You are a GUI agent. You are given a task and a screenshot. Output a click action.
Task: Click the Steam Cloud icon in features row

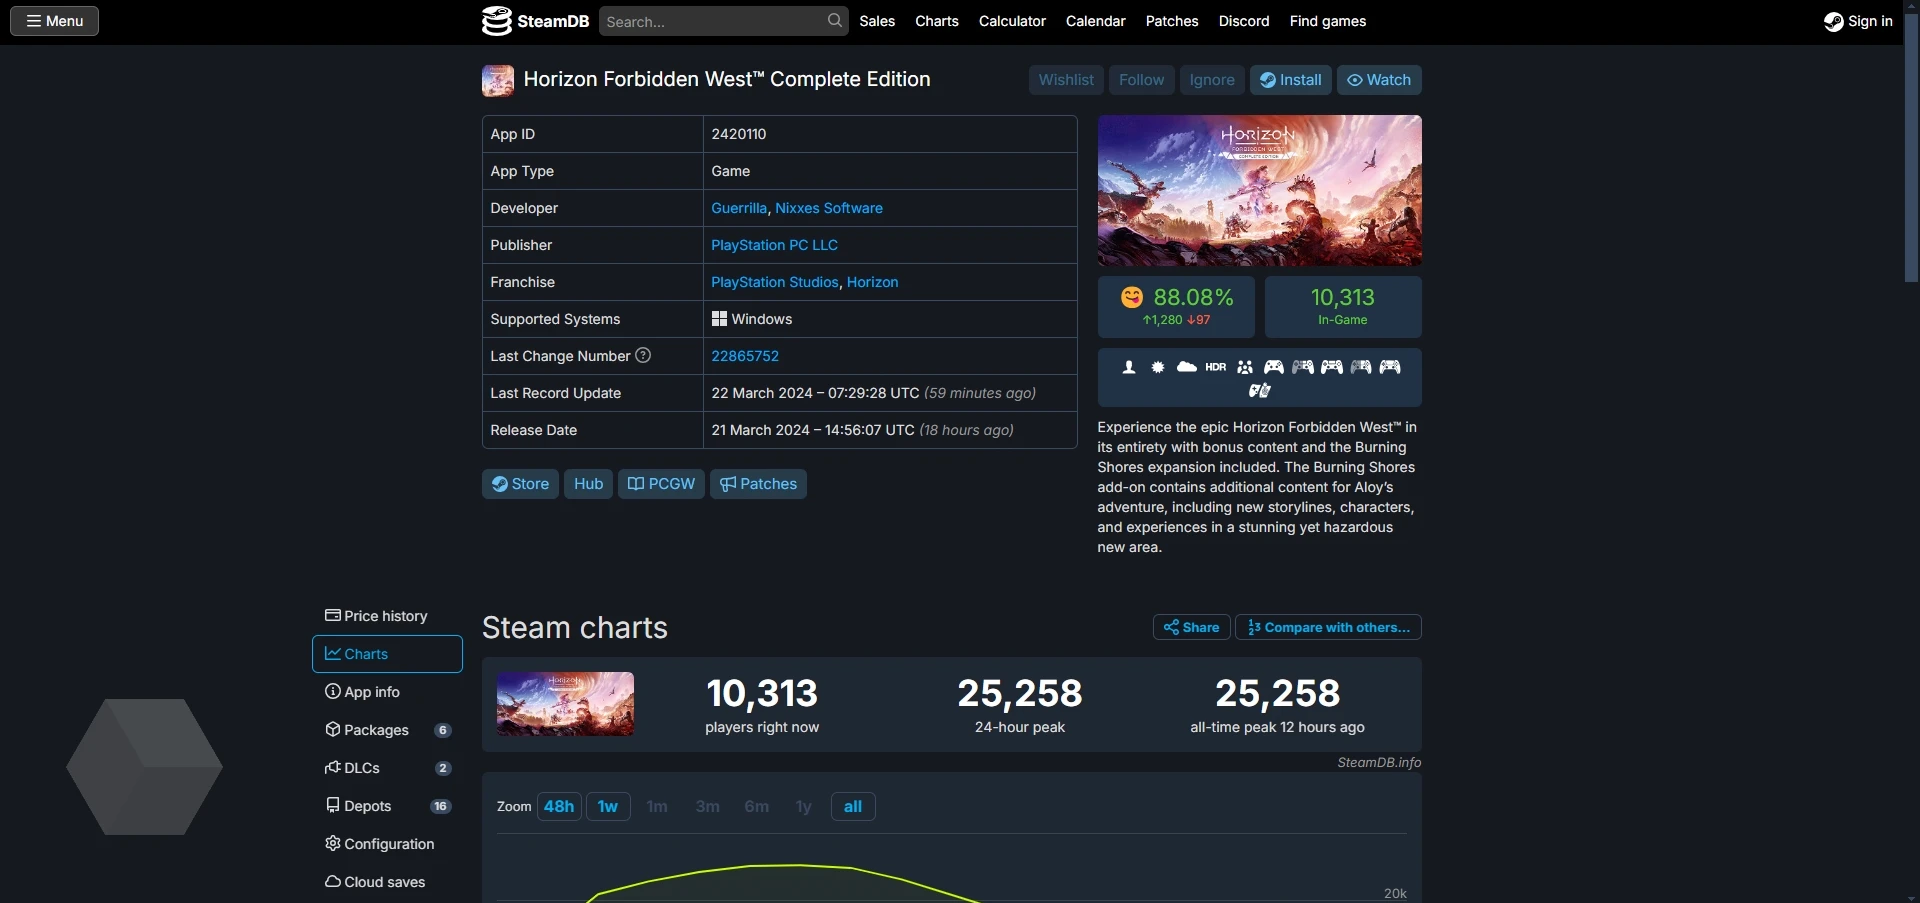1186,367
